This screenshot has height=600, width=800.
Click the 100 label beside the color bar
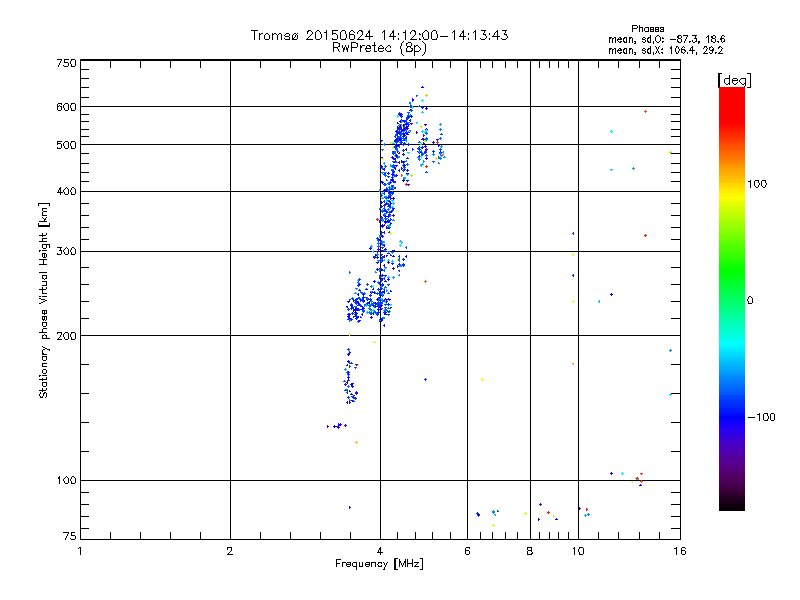(x=757, y=184)
